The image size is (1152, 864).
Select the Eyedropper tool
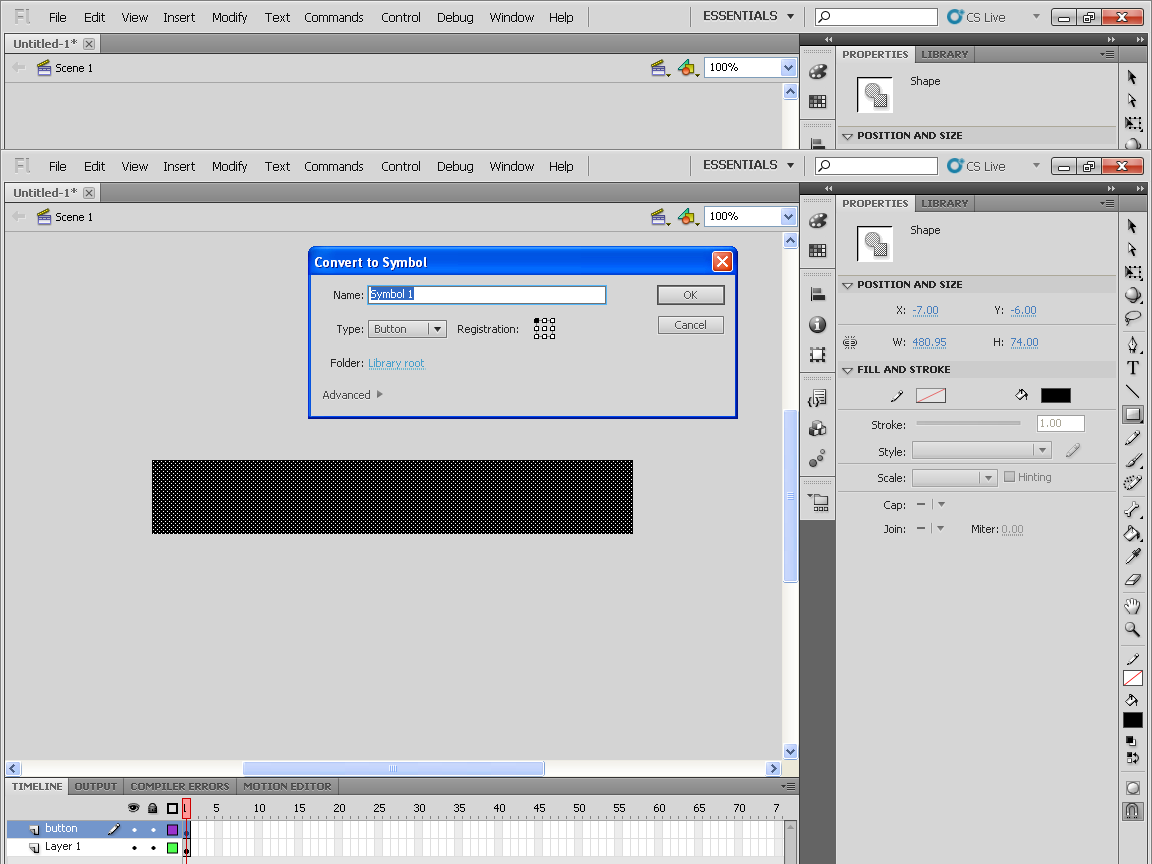coord(1133,556)
